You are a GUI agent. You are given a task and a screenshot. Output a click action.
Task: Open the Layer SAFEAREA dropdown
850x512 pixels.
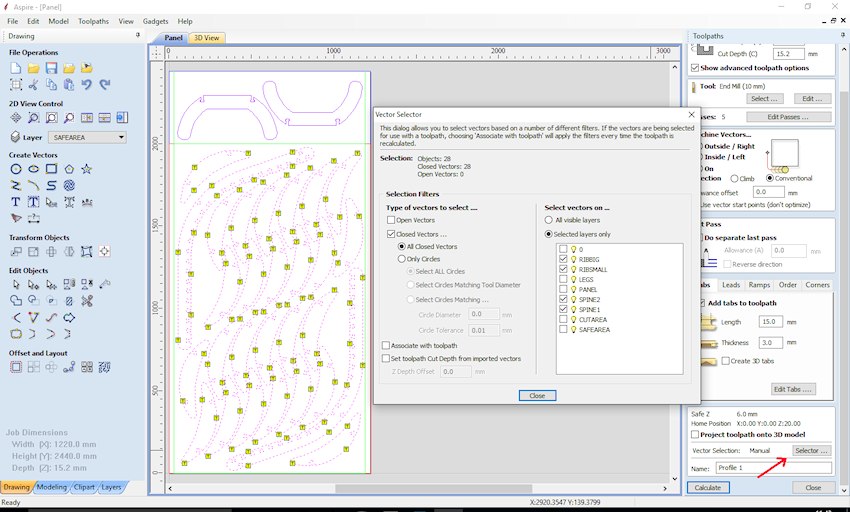[x=87, y=137]
